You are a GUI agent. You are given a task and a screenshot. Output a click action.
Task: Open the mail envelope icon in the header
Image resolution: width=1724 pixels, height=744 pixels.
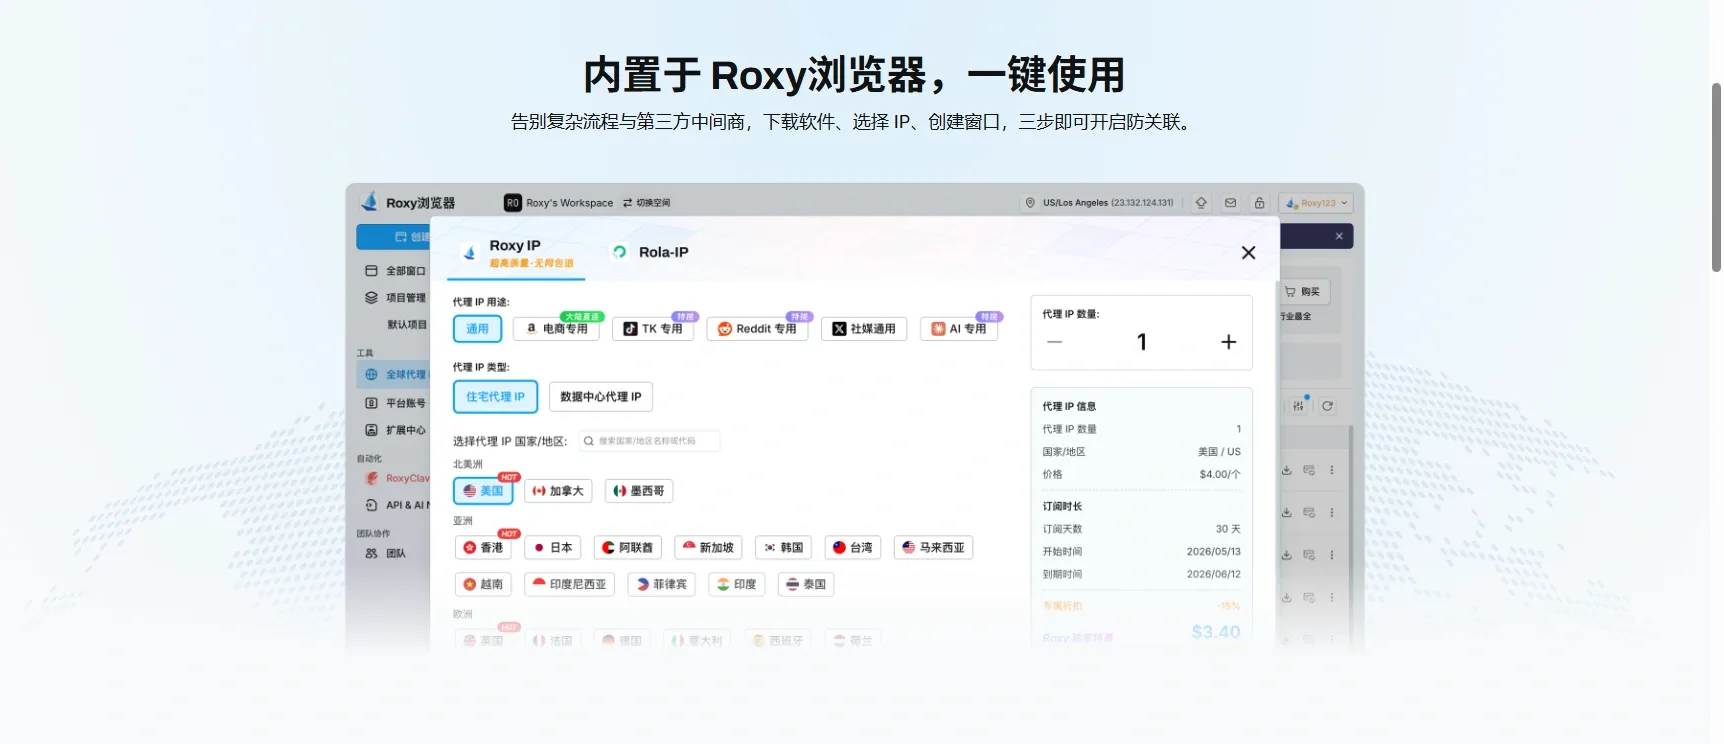pyautogui.click(x=1230, y=203)
